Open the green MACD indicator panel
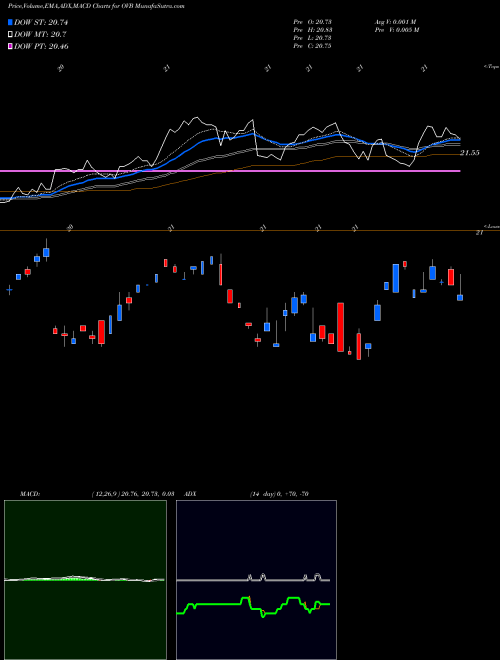500x660 pixels. (85, 580)
